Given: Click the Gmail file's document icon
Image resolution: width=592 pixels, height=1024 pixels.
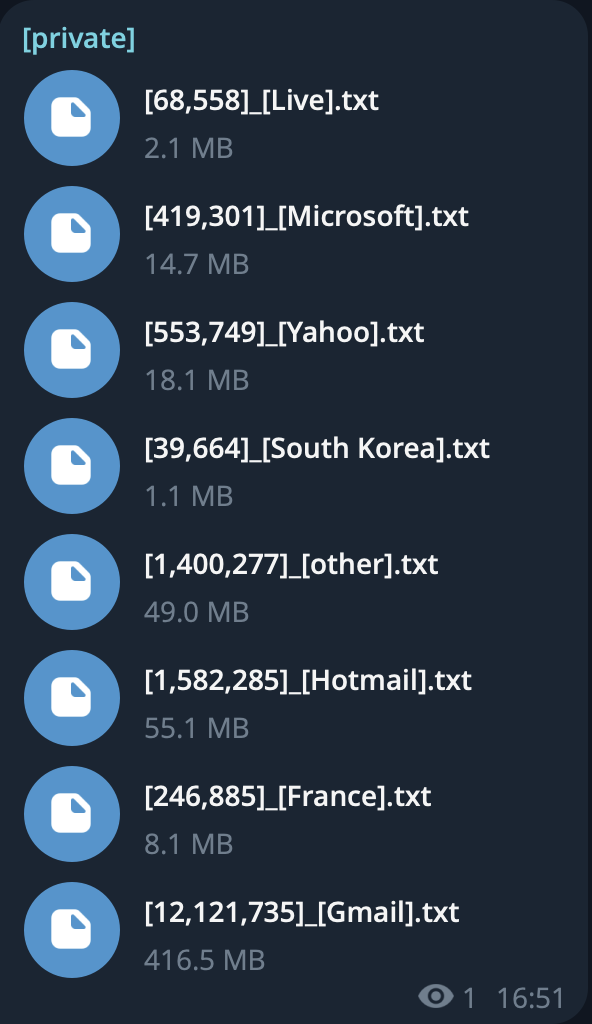Looking at the screenshot, I should click(x=72, y=930).
